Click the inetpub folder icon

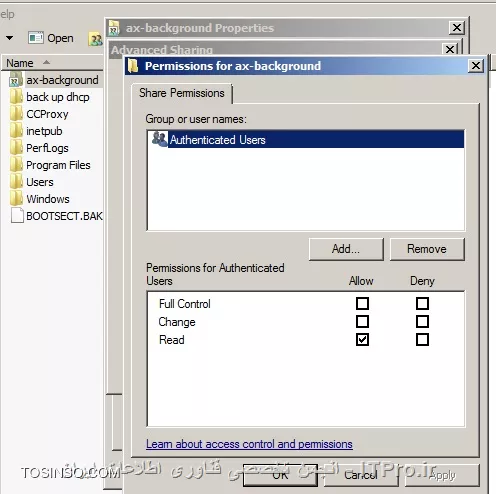[16, 131]
